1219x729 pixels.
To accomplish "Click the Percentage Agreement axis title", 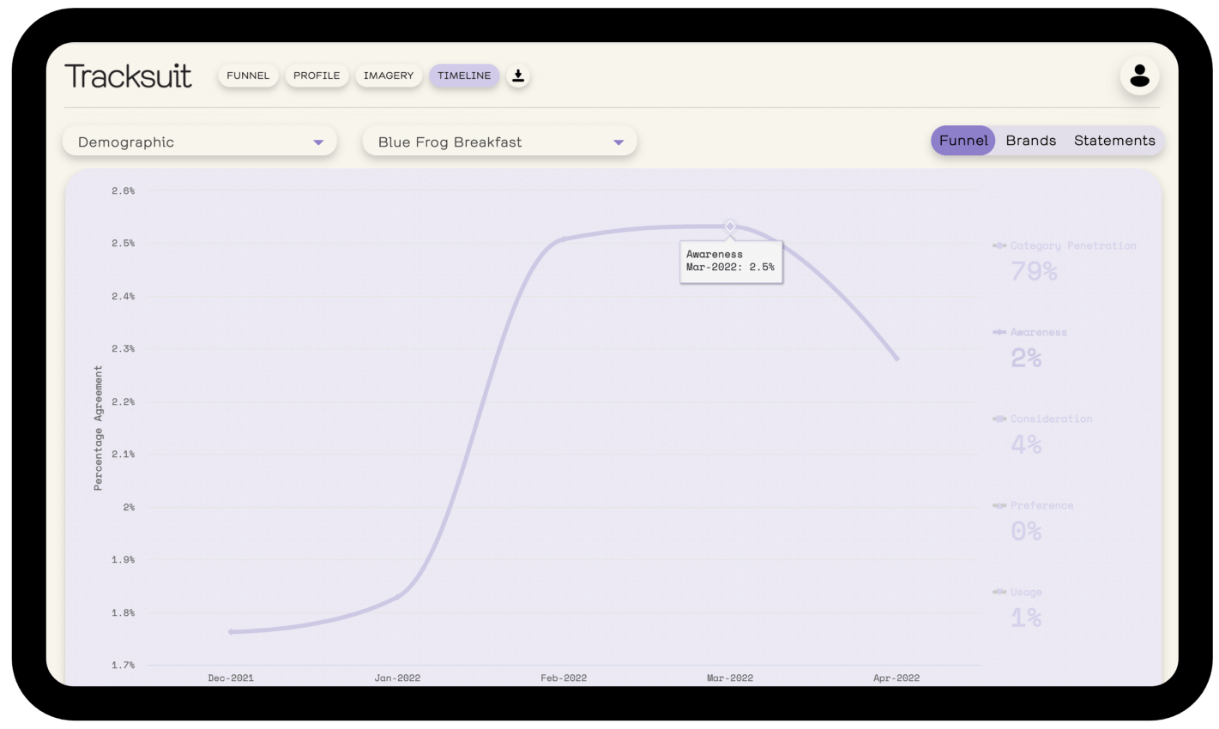I will tap(98, 427).
